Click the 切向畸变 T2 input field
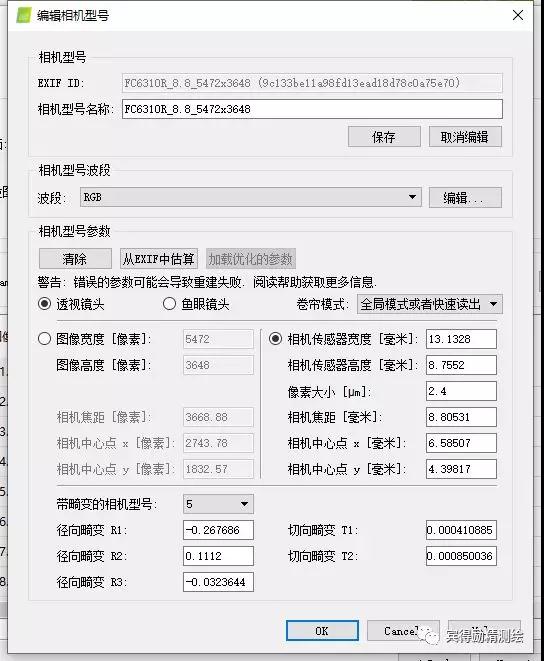 tap(461, 556)
